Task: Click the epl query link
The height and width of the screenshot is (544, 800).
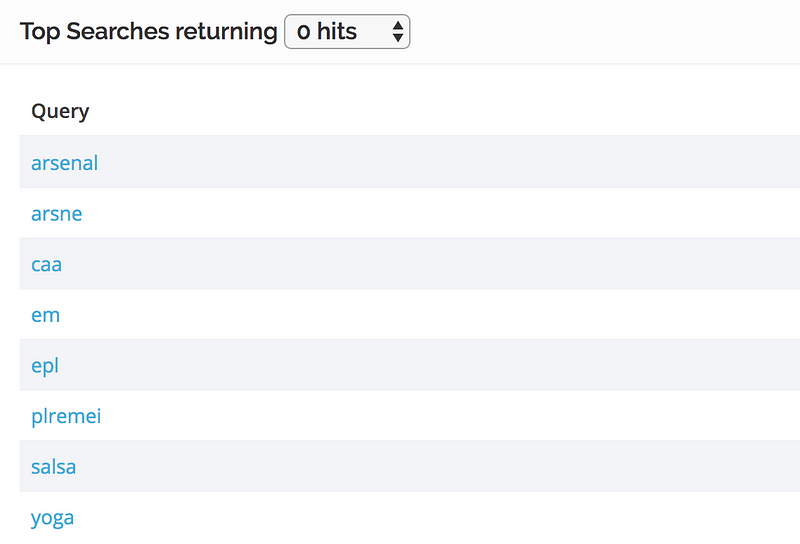Action: (x=45, y=366)
